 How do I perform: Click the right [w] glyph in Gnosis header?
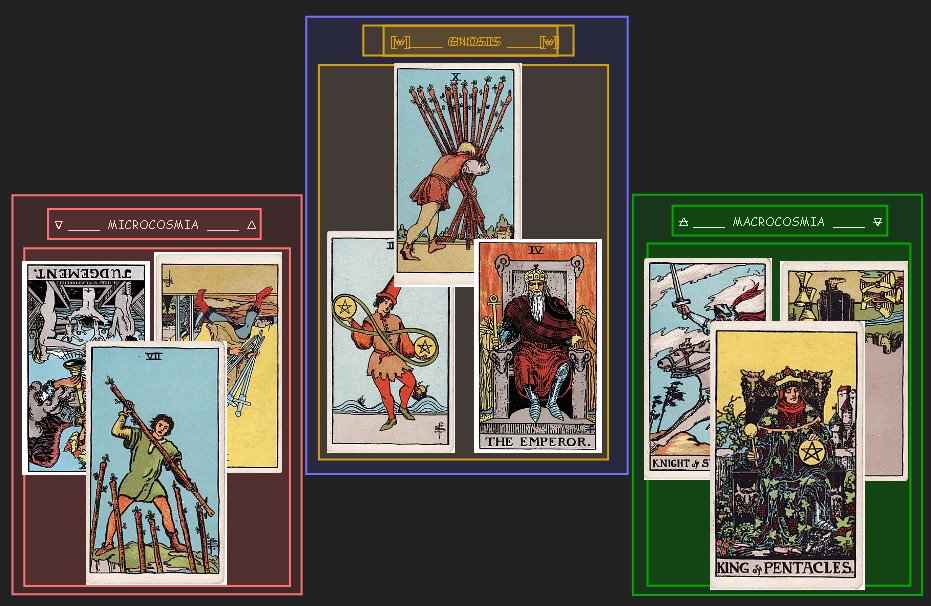coord(549,42)
